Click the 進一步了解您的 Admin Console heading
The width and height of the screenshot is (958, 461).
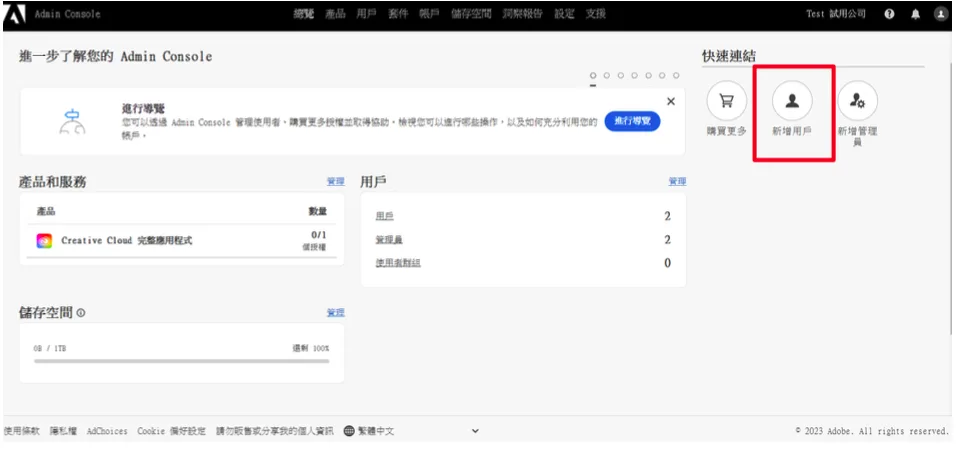pos(115,56)
